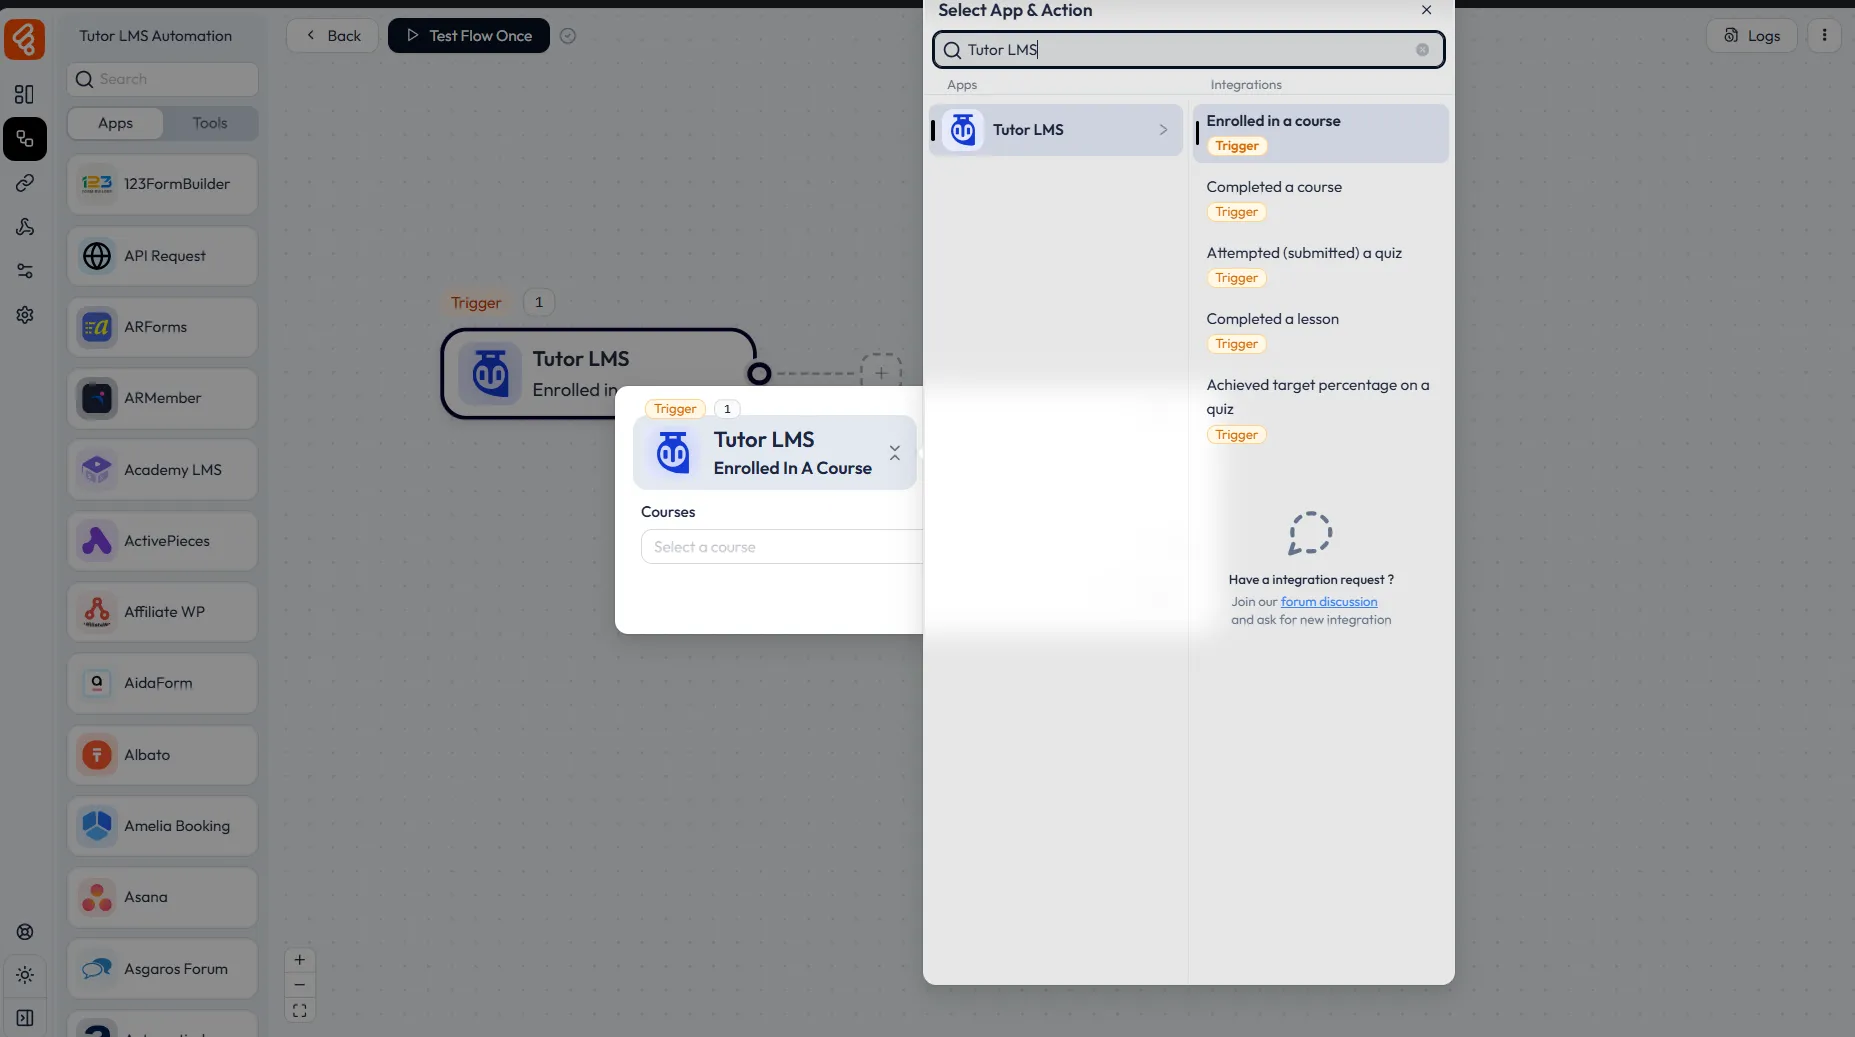The height and width of the screenshot is (1037, 1855).
Task: Switch to the Apps tab
Action: (115, 123)
